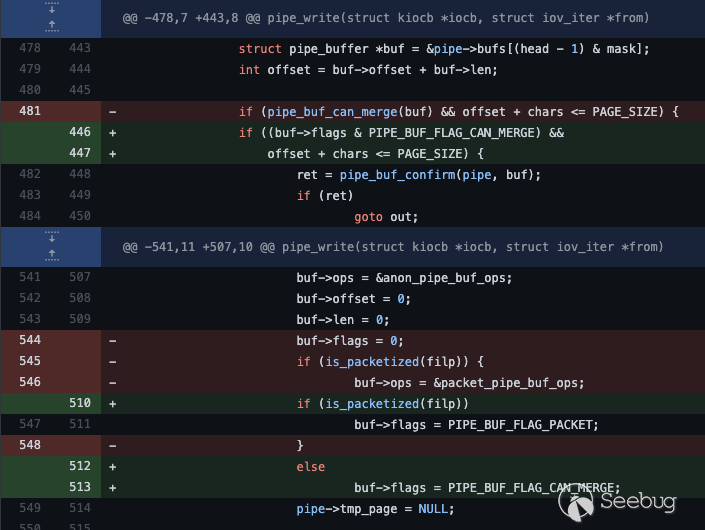Screen dimensions: 705x530
Task: Click minus marker on the pipe_buf_can_merge line
Action: coord(113,111)
